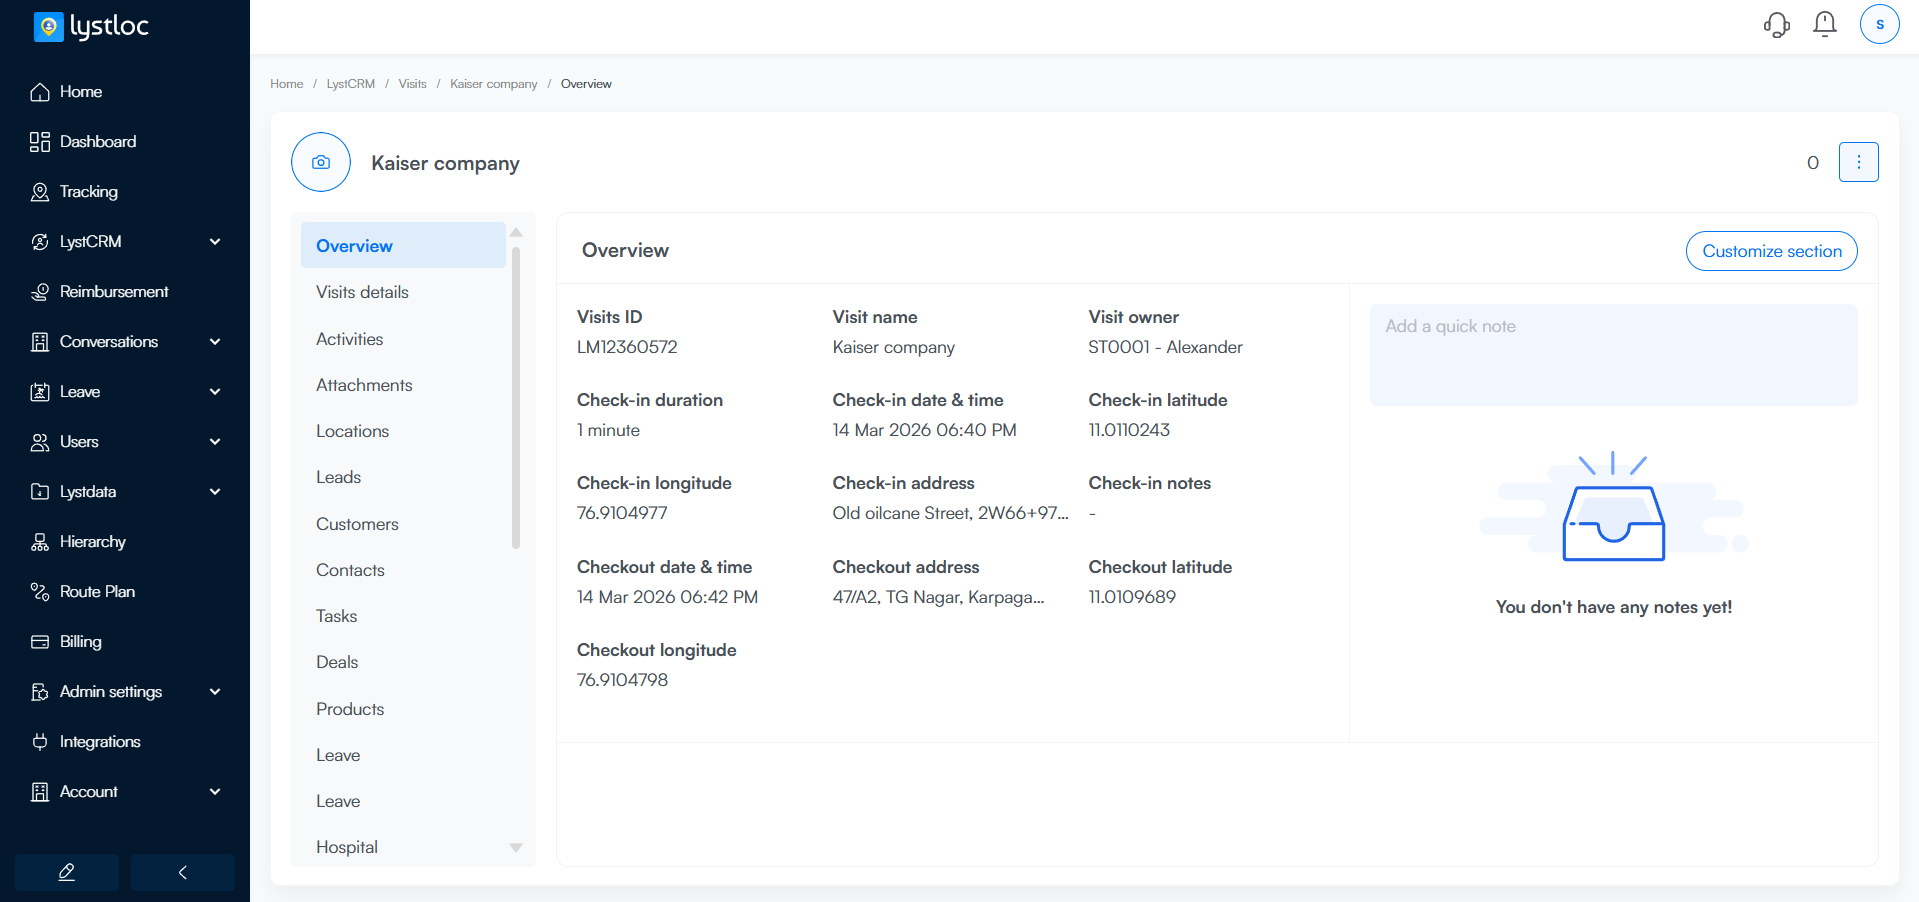Click the headset support icon
Image resolution: width=1919 pixels, height=902 pixels.
[x=1776, y=24]
